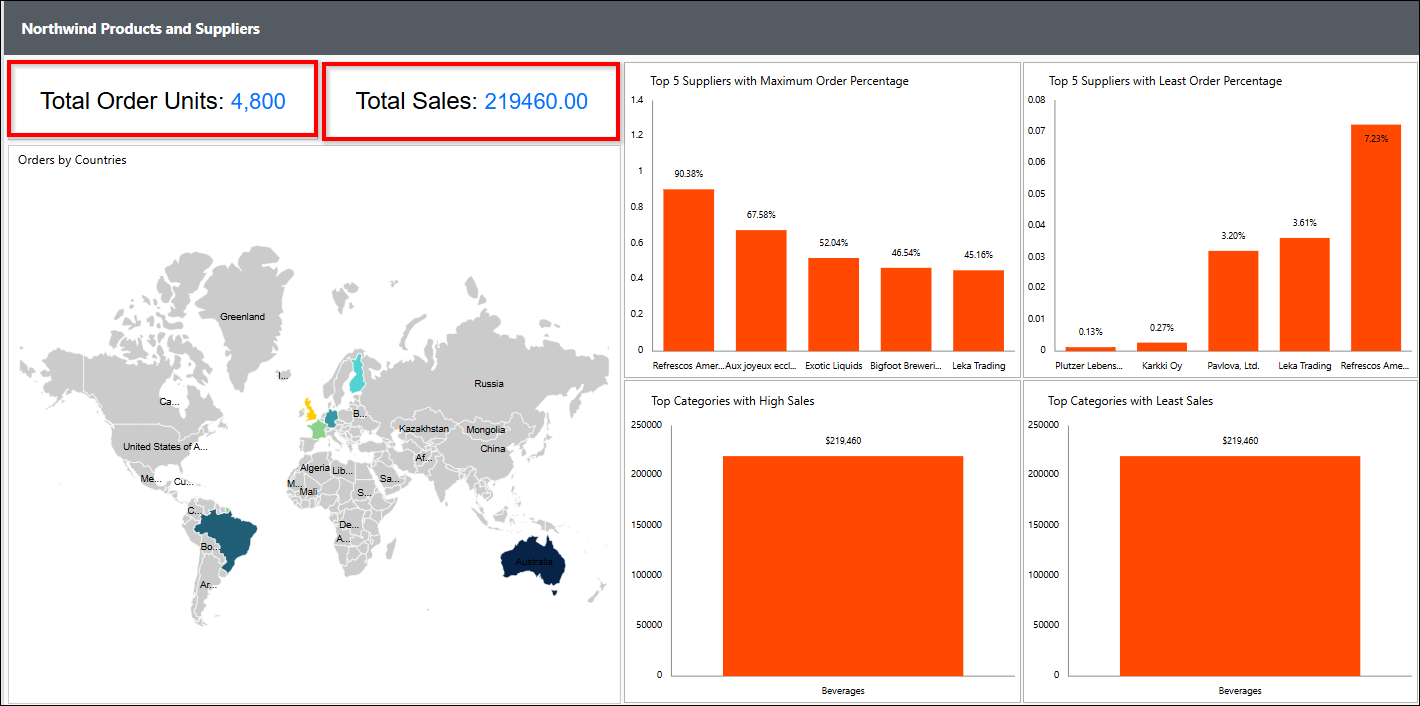Click Australia on the orders map
The image size is (1420, 706).
(533, 565)
